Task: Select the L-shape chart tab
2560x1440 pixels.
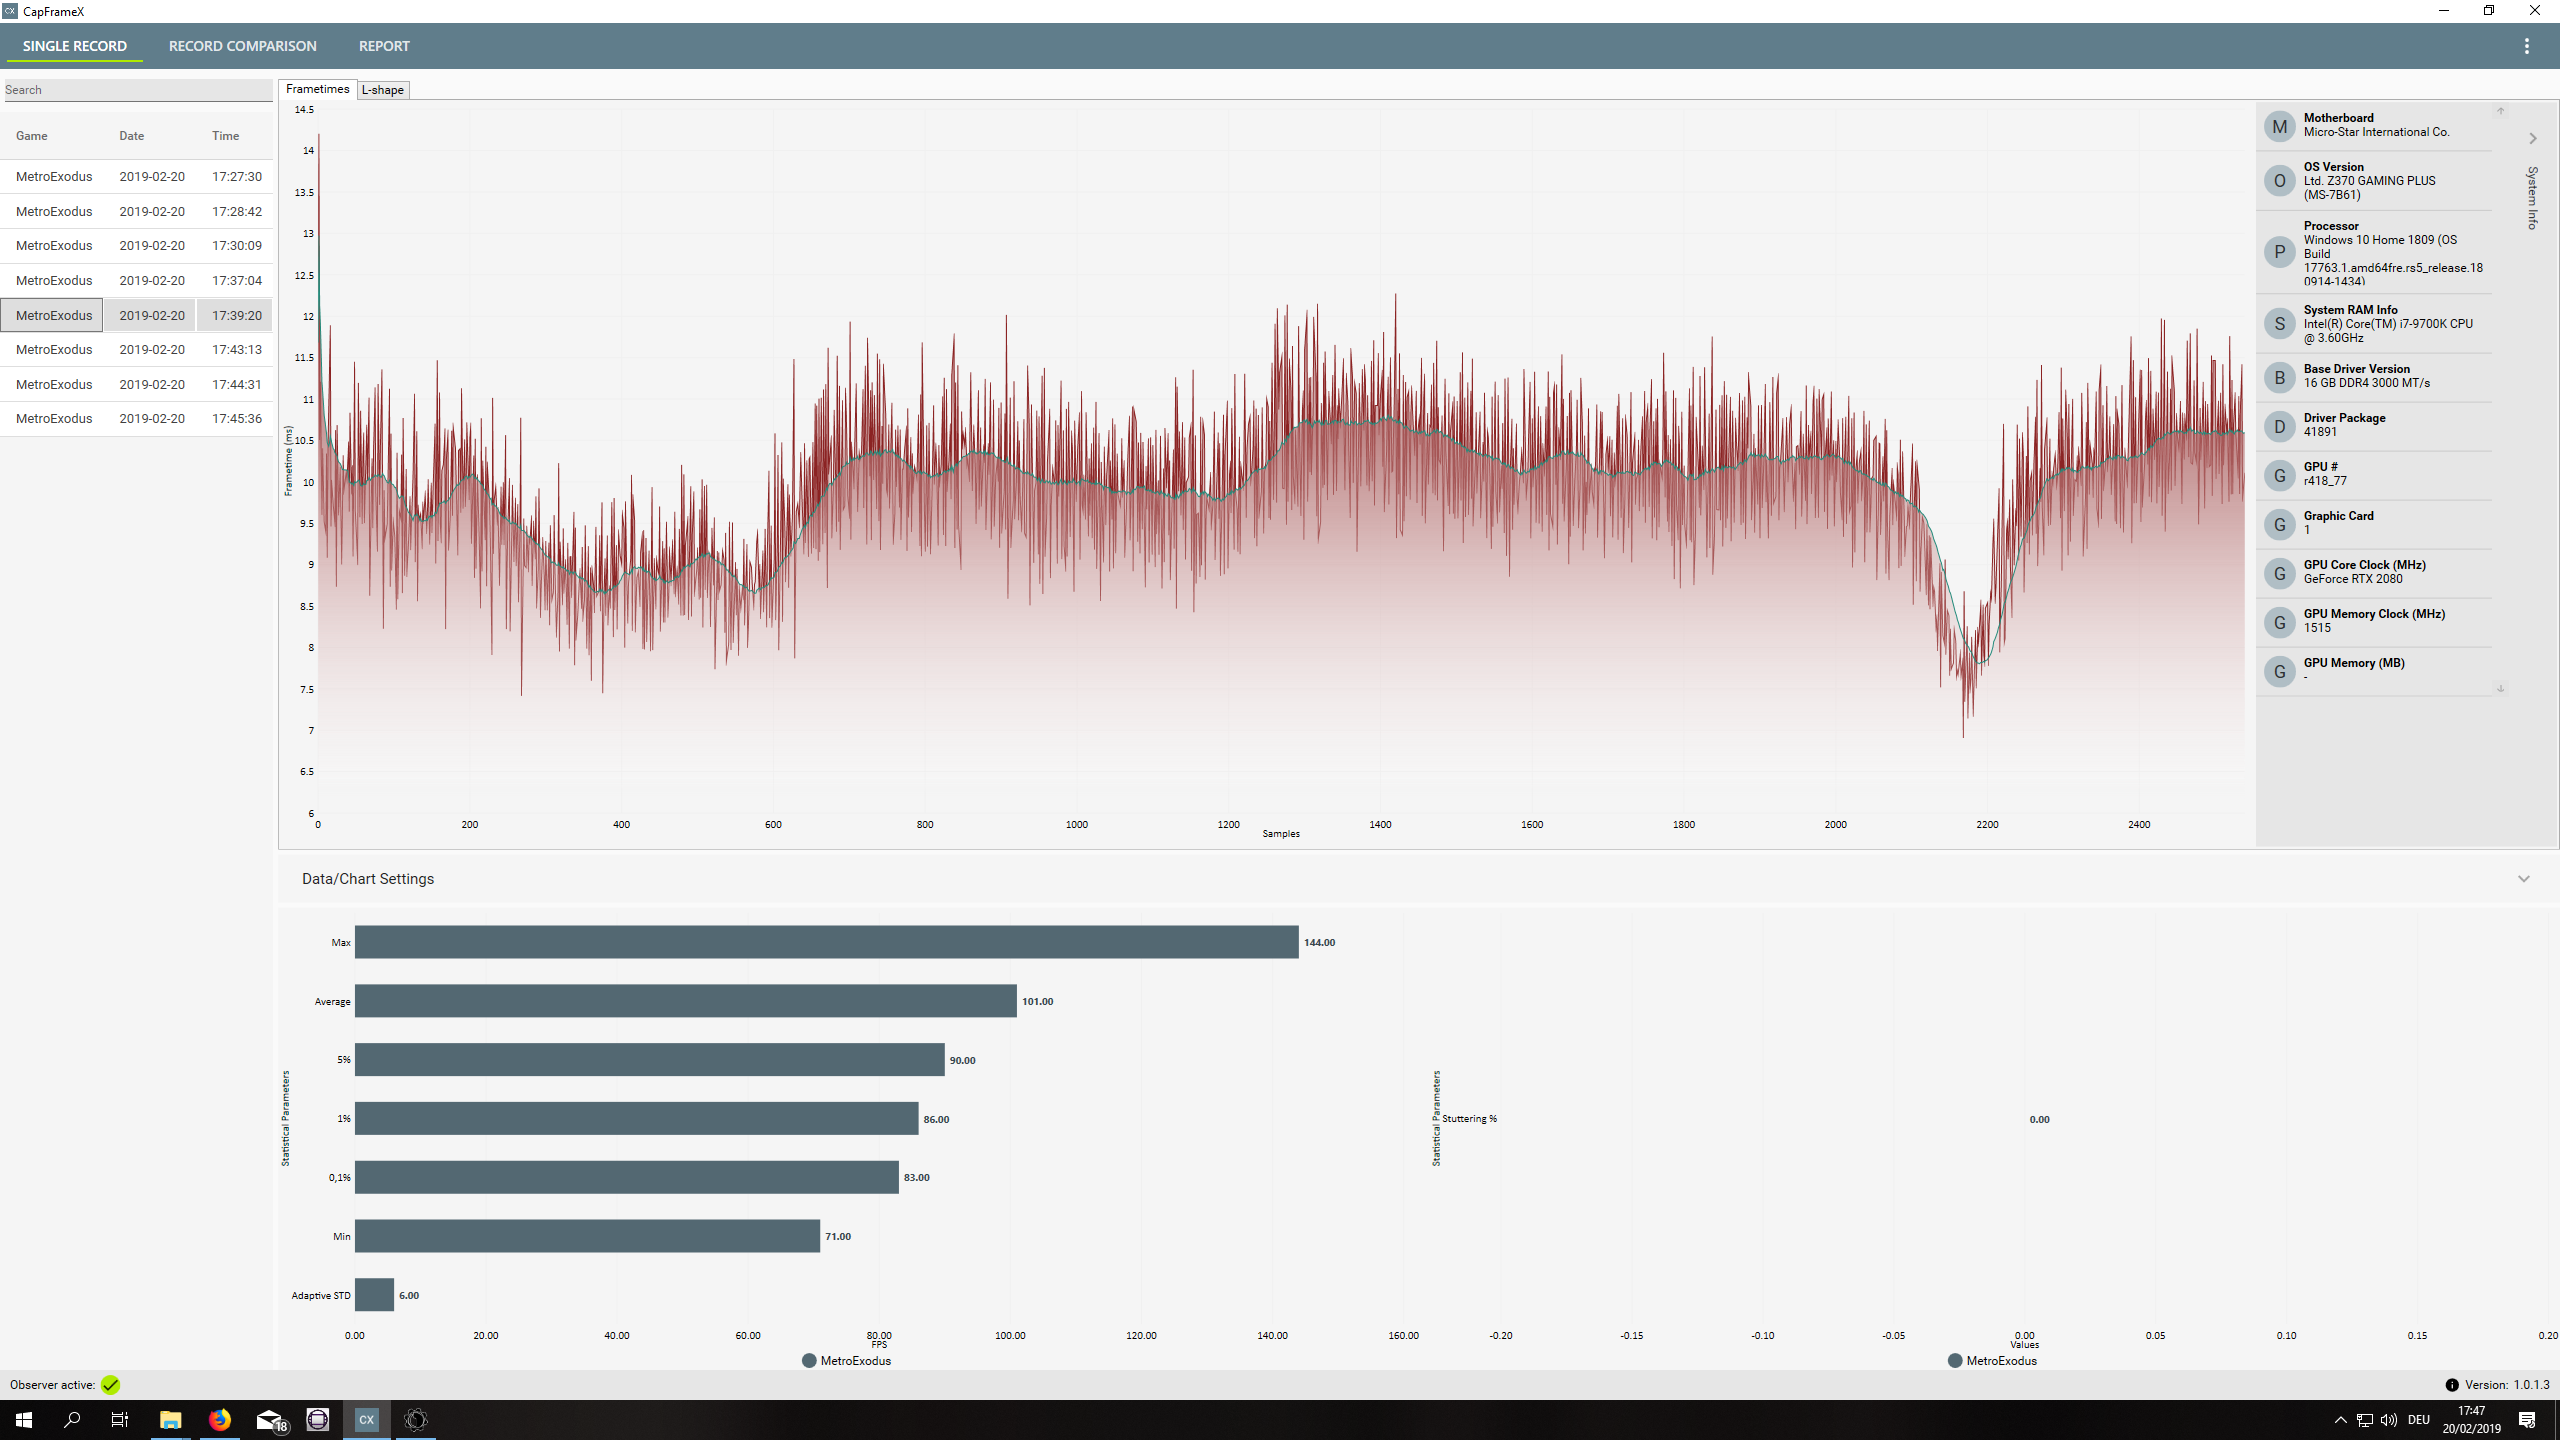Action: [x=383, y=90]
